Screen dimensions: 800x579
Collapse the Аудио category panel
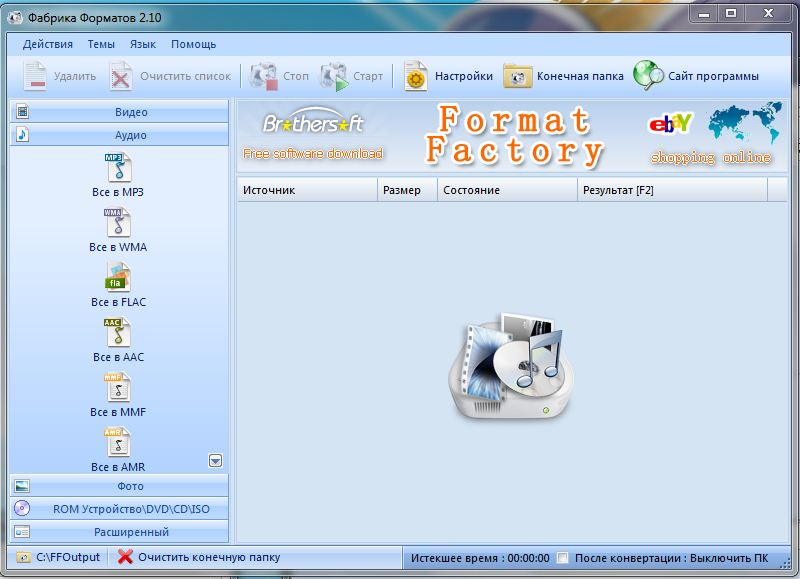119,135
